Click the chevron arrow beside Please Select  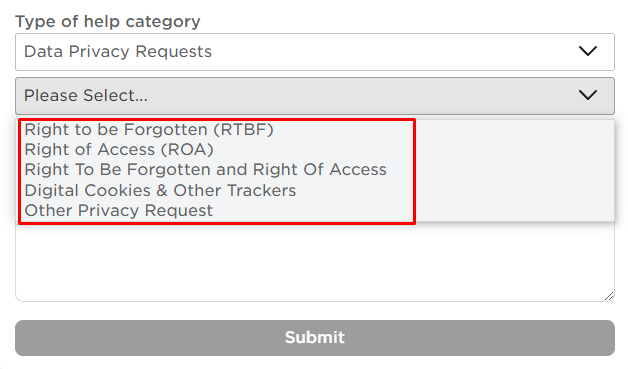588,95
